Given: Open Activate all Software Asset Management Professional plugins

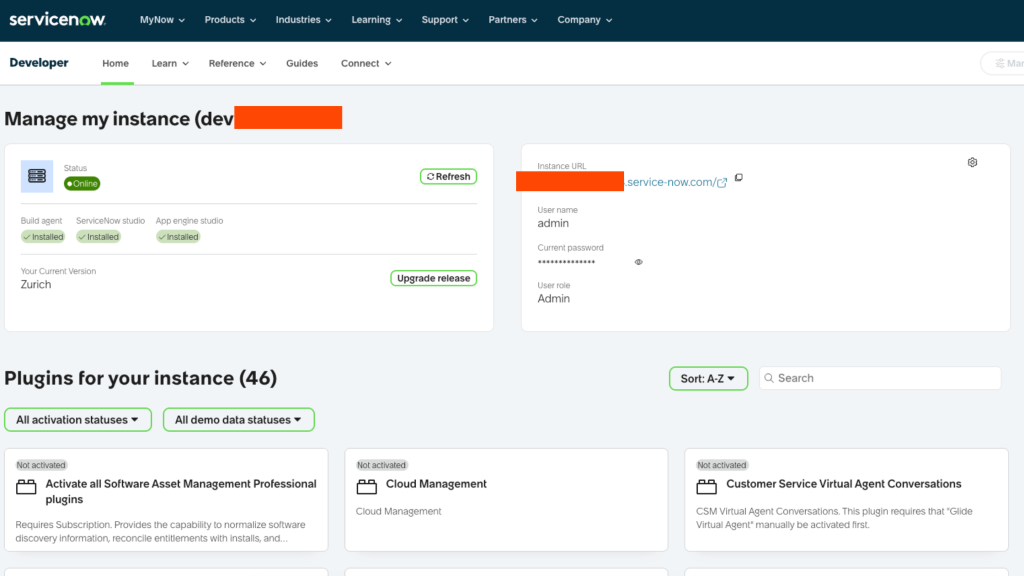Looking at the screenshot, I should (x=181, y=491).
